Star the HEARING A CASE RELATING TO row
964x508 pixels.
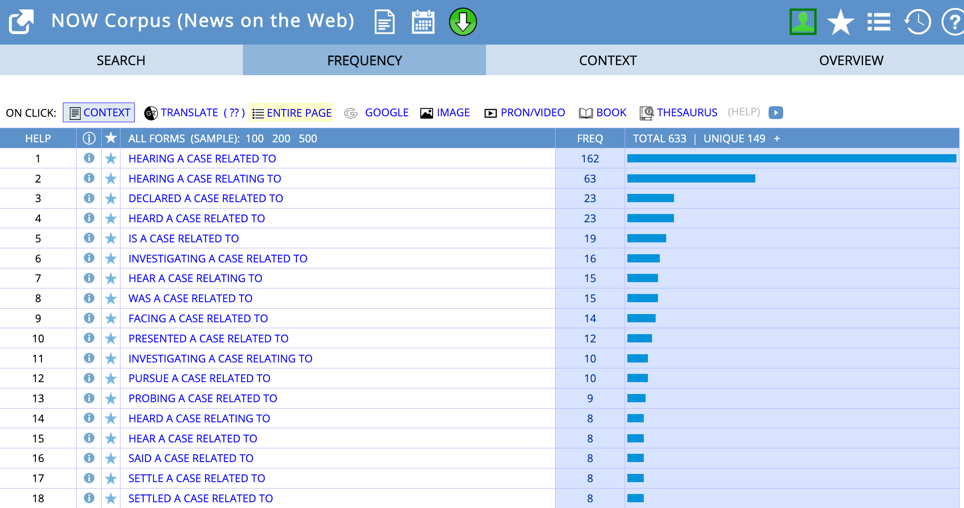pos(111,178)
